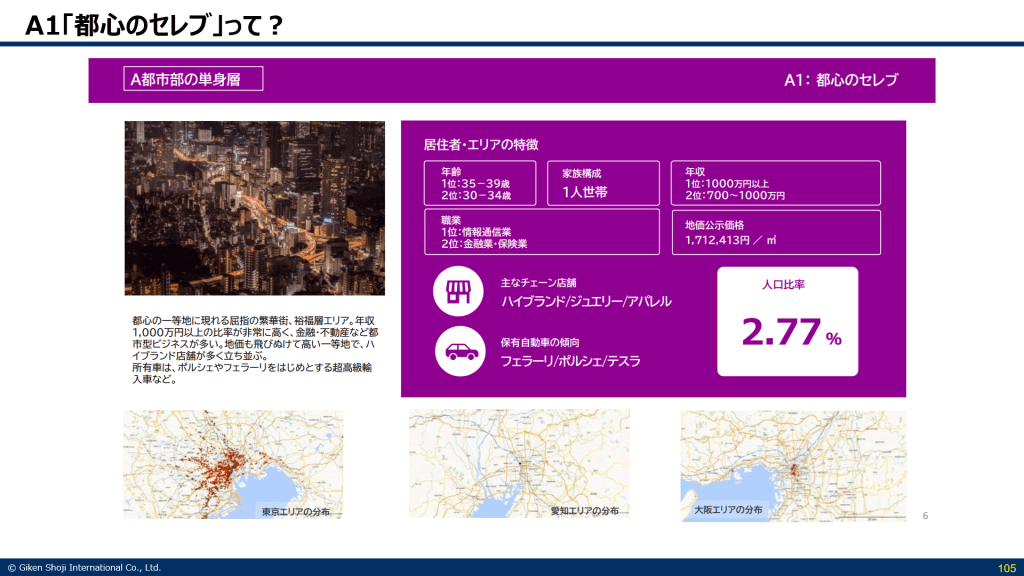
Task: Click the slide title A1「都心のセレブ」って？
Action: [154, 25]
